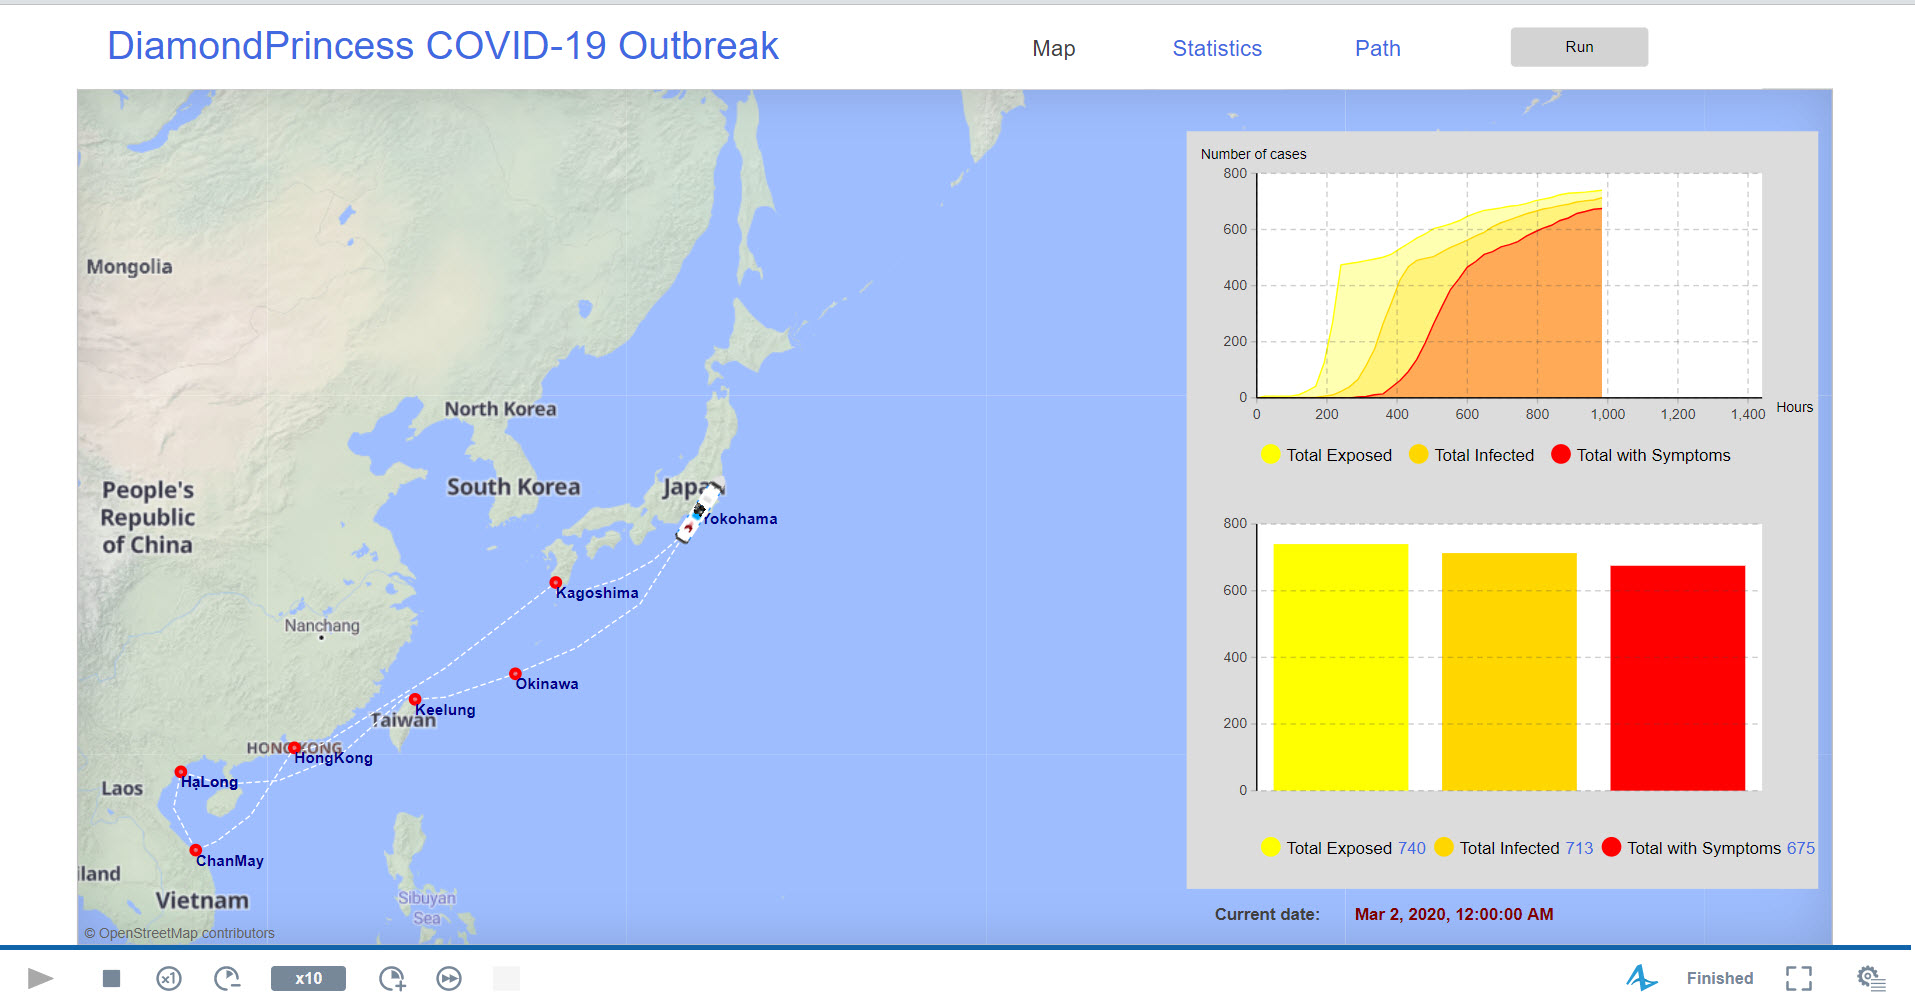Click the Nanchang city label

[x=322, y=626]
